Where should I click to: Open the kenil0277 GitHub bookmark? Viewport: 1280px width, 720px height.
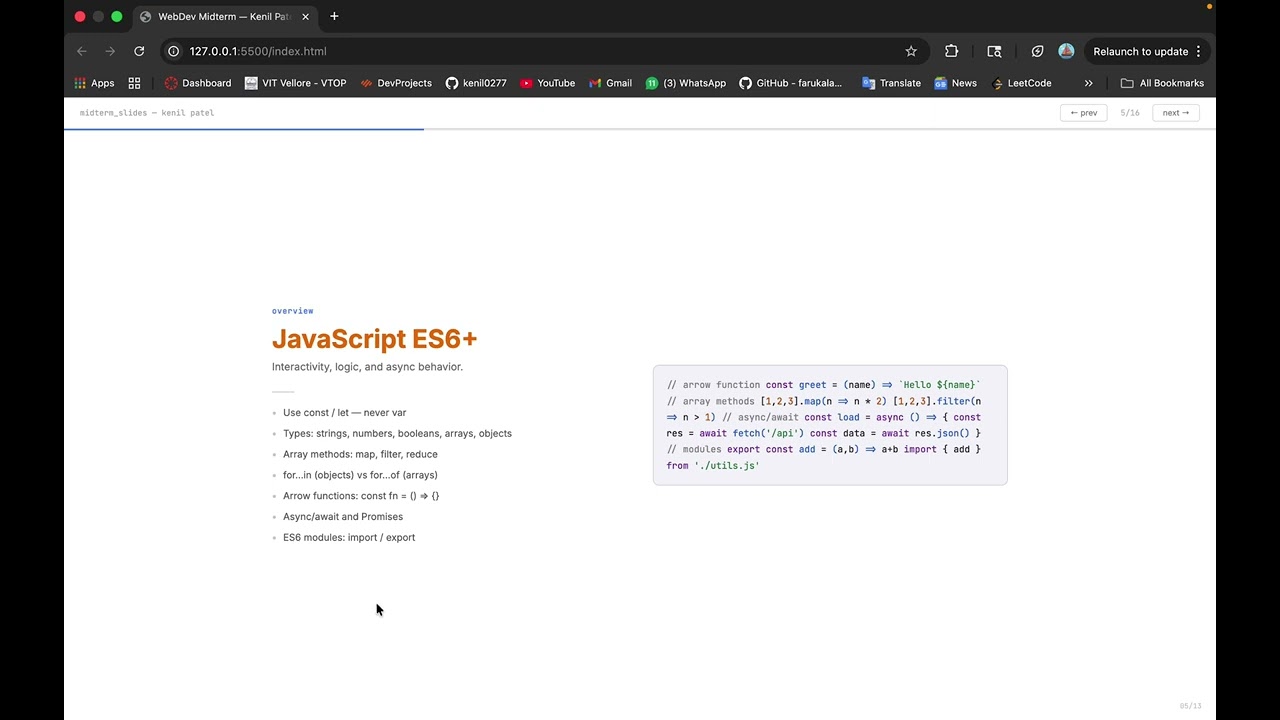tap(476, 83)
